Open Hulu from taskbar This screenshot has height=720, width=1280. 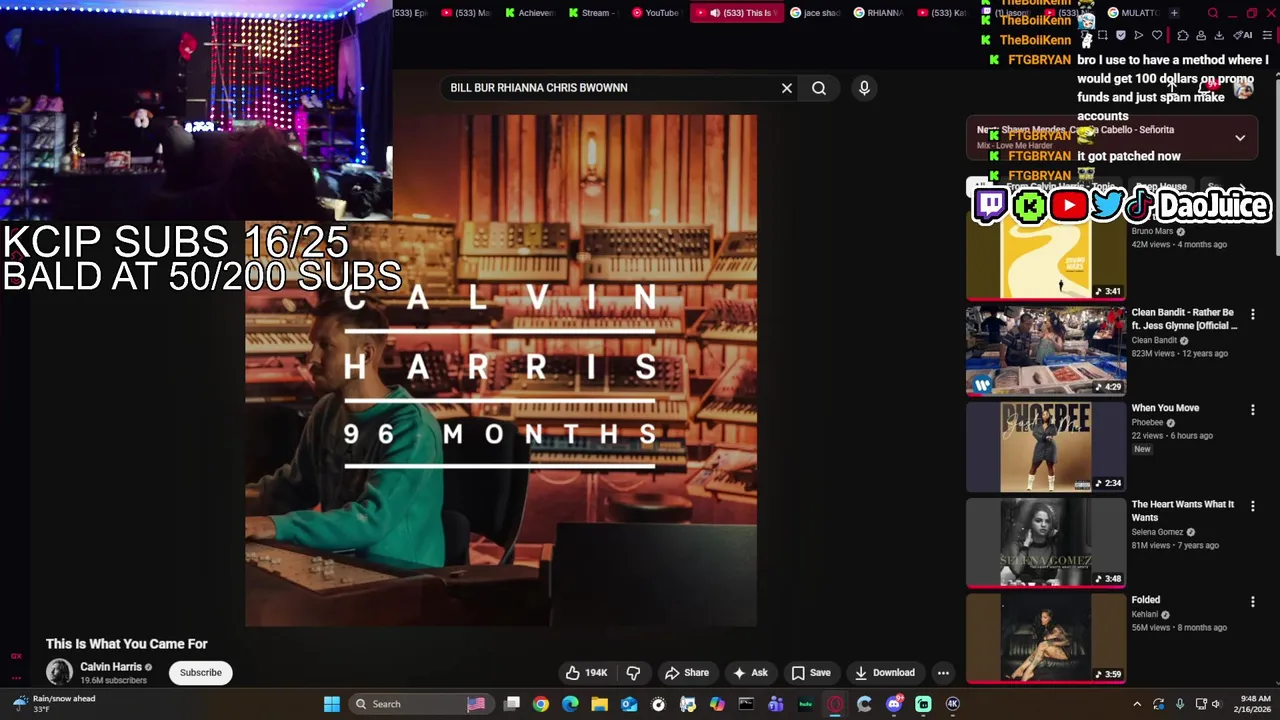(805, 704)
